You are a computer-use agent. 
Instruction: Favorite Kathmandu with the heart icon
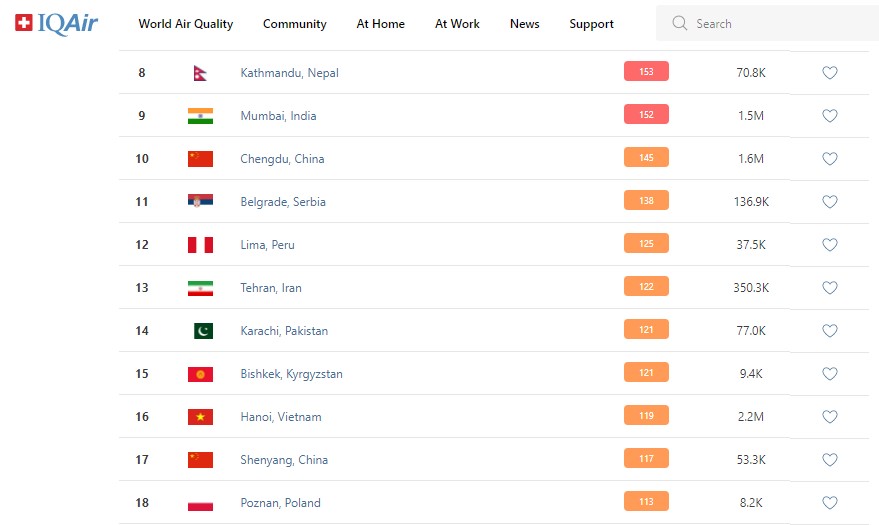point(829,73)
